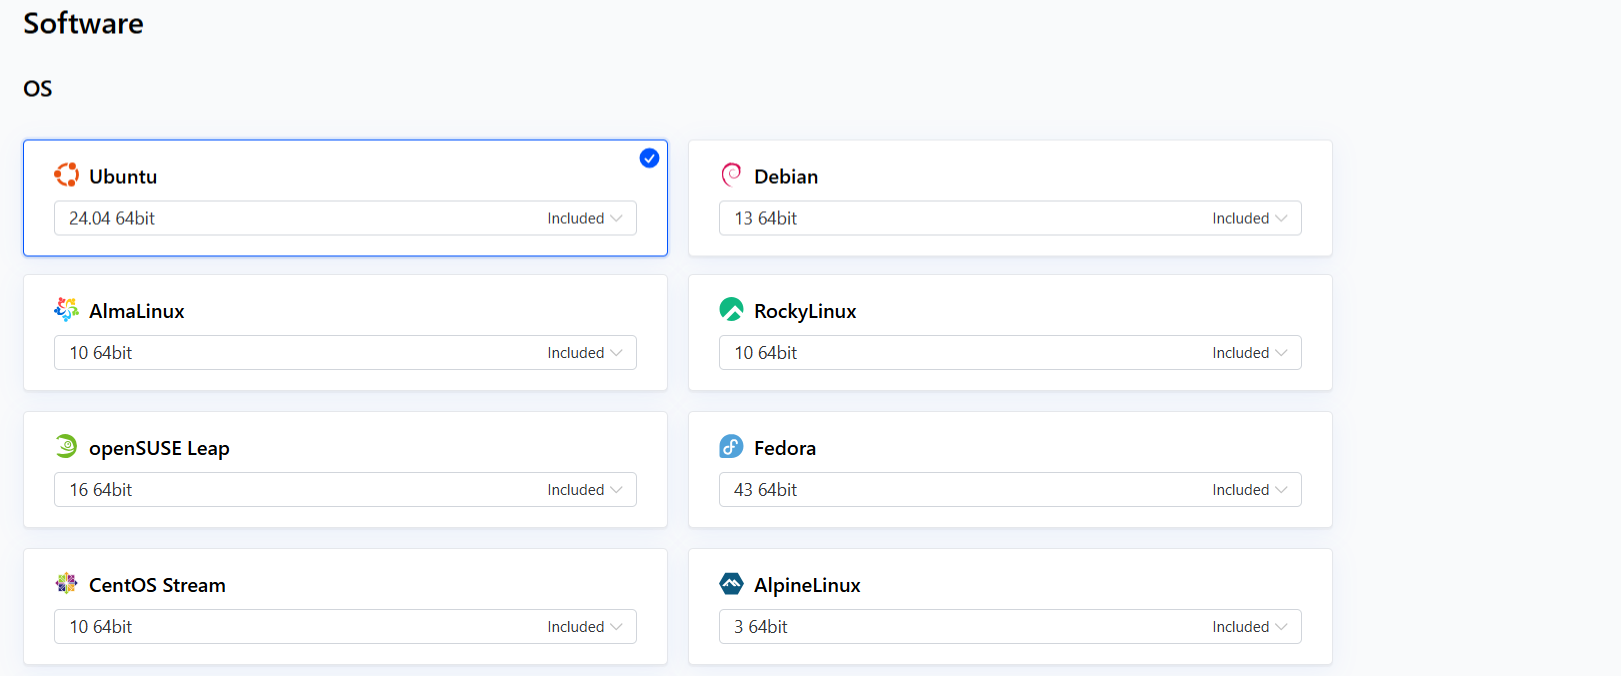Open the AlmaLinux 10 64bit version dropdown
This screenshot has height=676, width=1621.
(x=345, y=352)
